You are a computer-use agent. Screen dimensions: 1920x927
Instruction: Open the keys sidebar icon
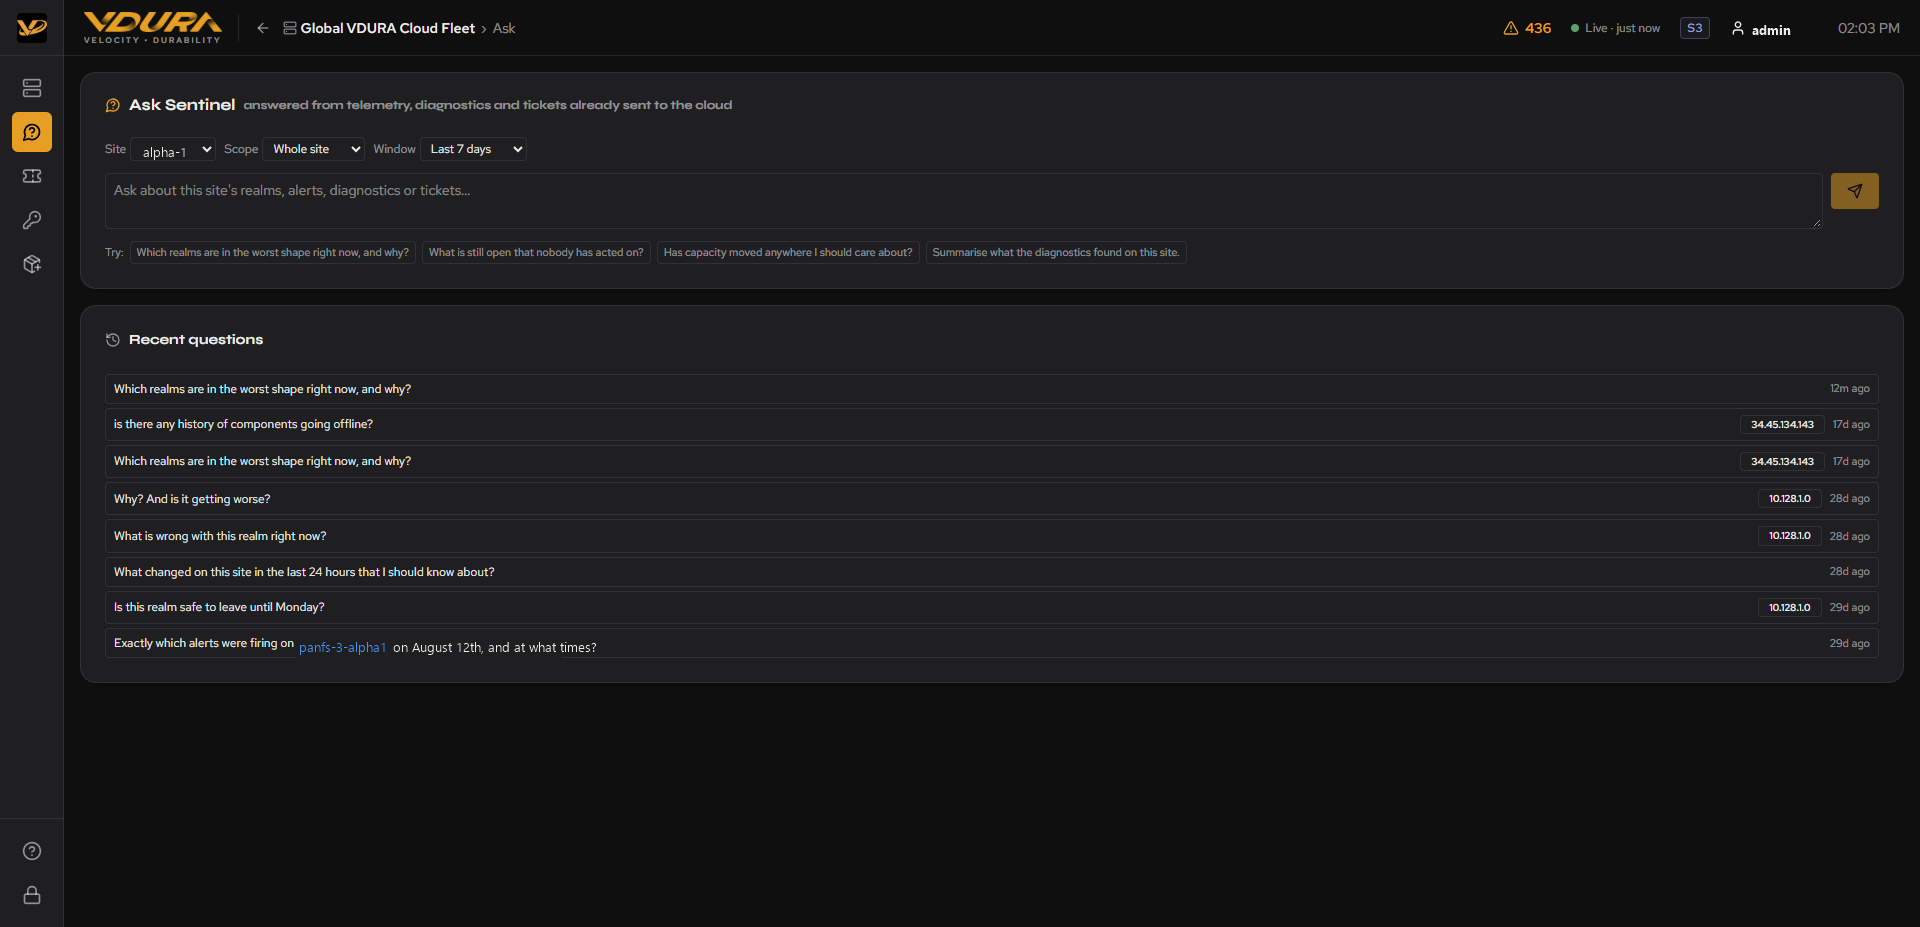pyautogui.click(x=32, y=220)
